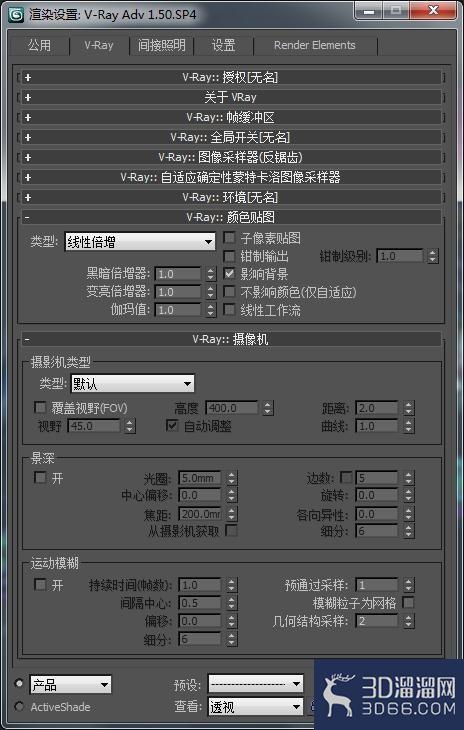The width and height of the screenshot is (464, 730).
Task: Click the 变亮倍增器 value field
Action: (178, 292)
